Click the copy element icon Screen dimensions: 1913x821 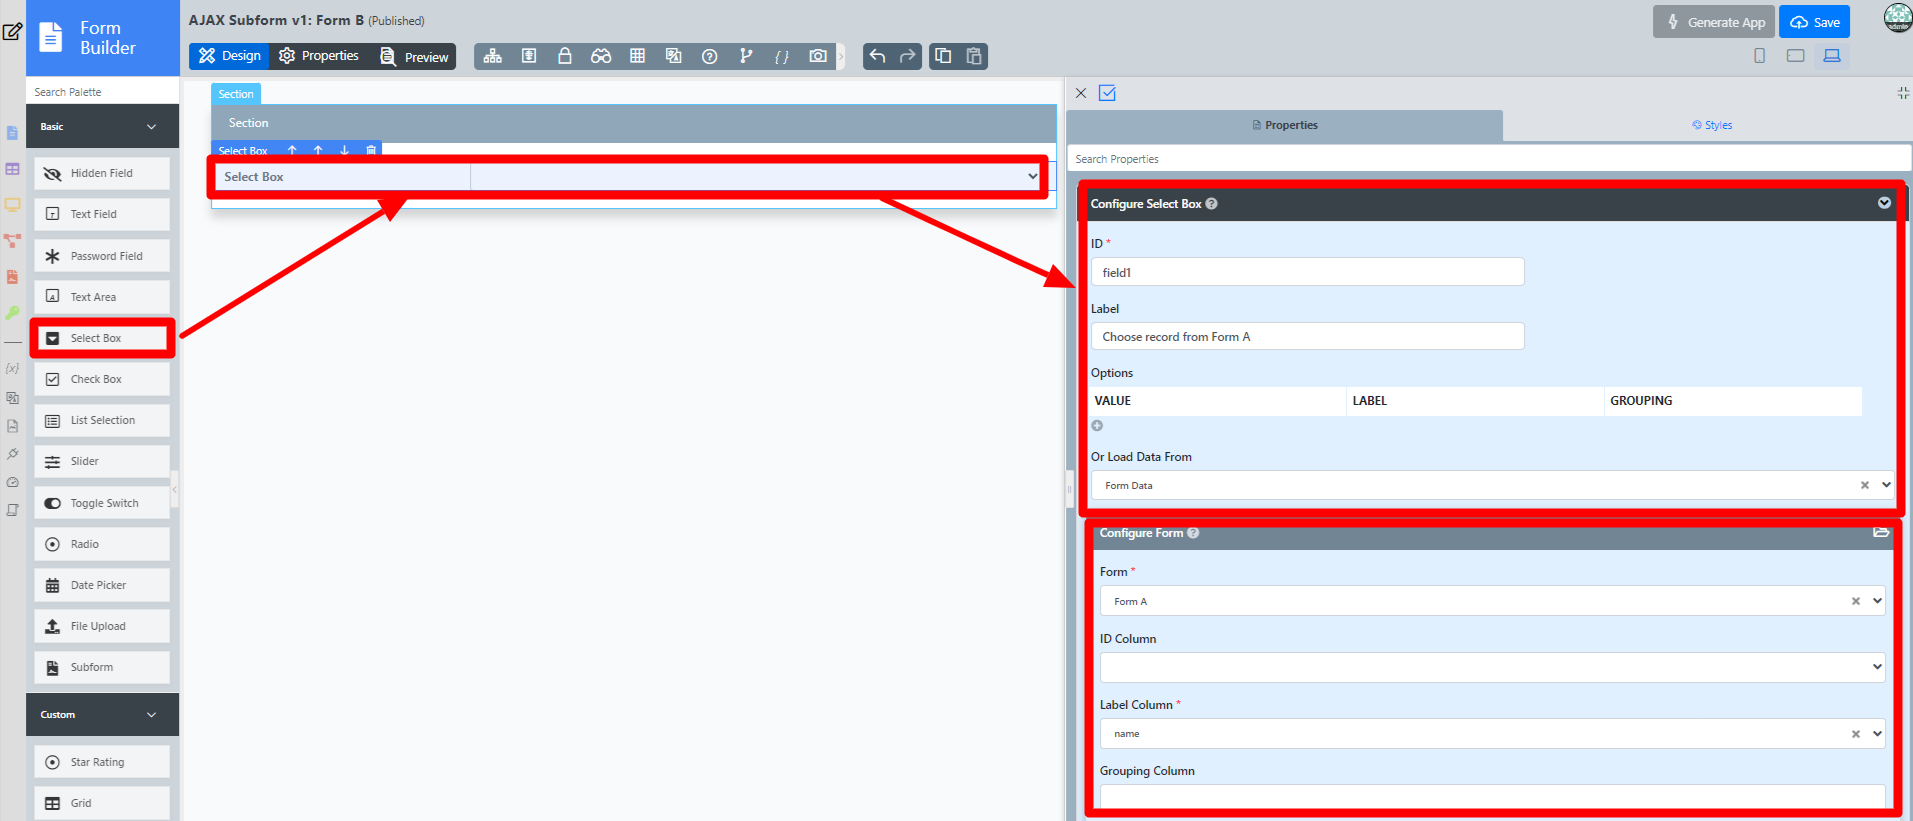pos(943,56)
